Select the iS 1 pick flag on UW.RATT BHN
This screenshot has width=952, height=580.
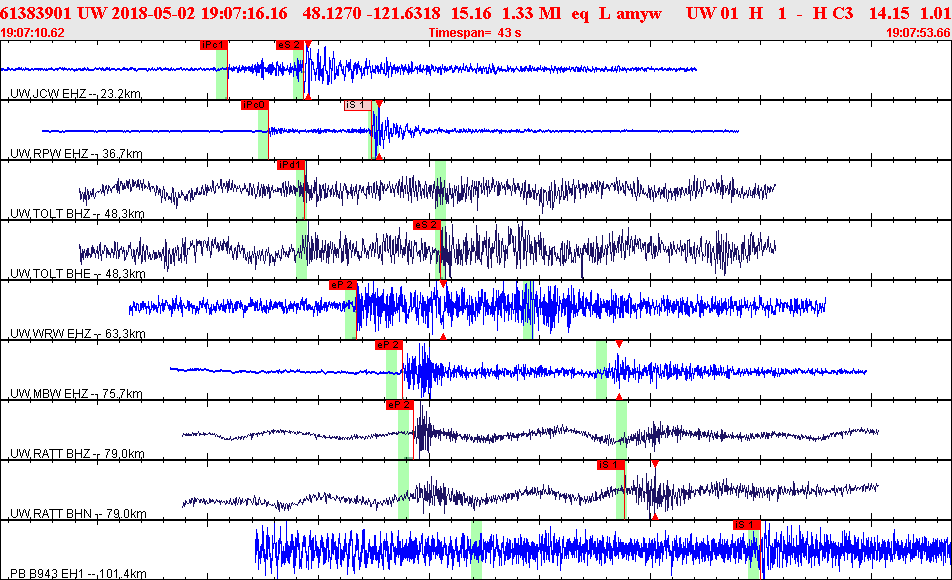(611, 465)
